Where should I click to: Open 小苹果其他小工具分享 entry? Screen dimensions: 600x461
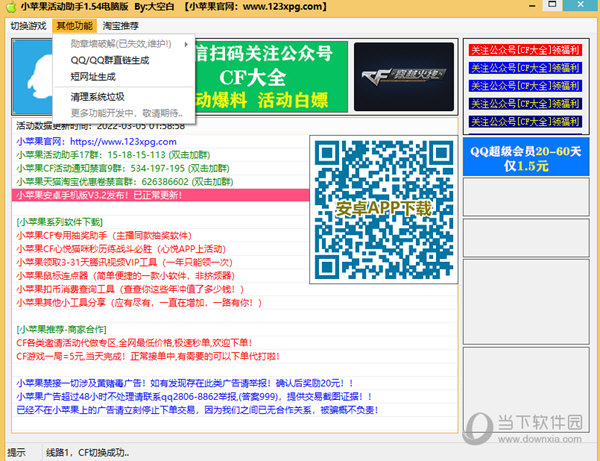pyautogui.click(x=235, y=303)
